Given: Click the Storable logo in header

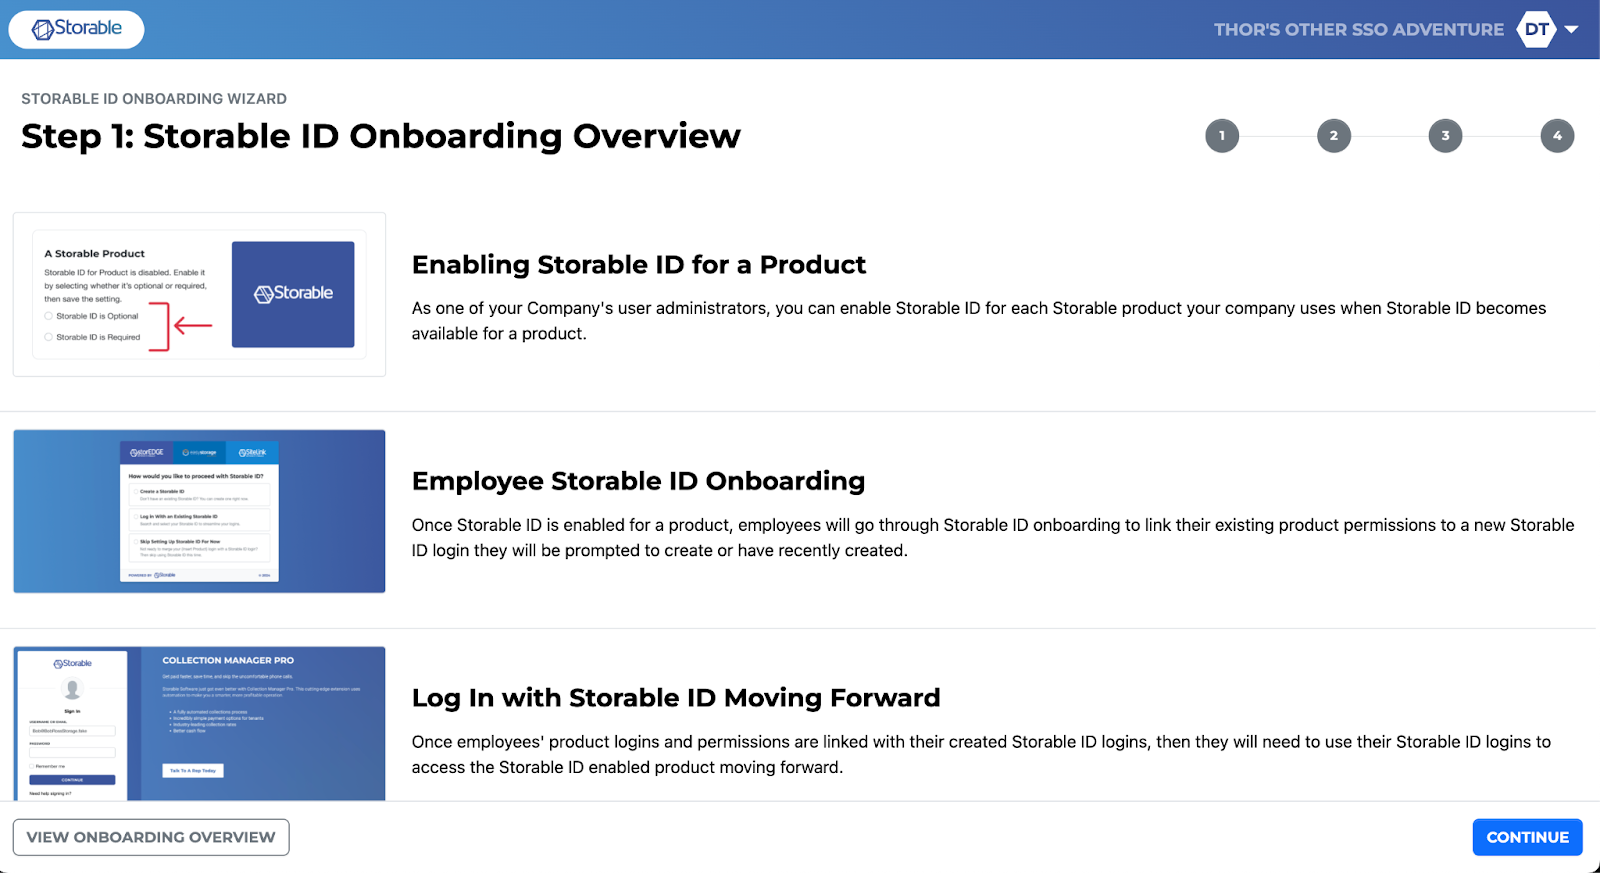Looking at the screenshot, I should click(x=76, y=29).
